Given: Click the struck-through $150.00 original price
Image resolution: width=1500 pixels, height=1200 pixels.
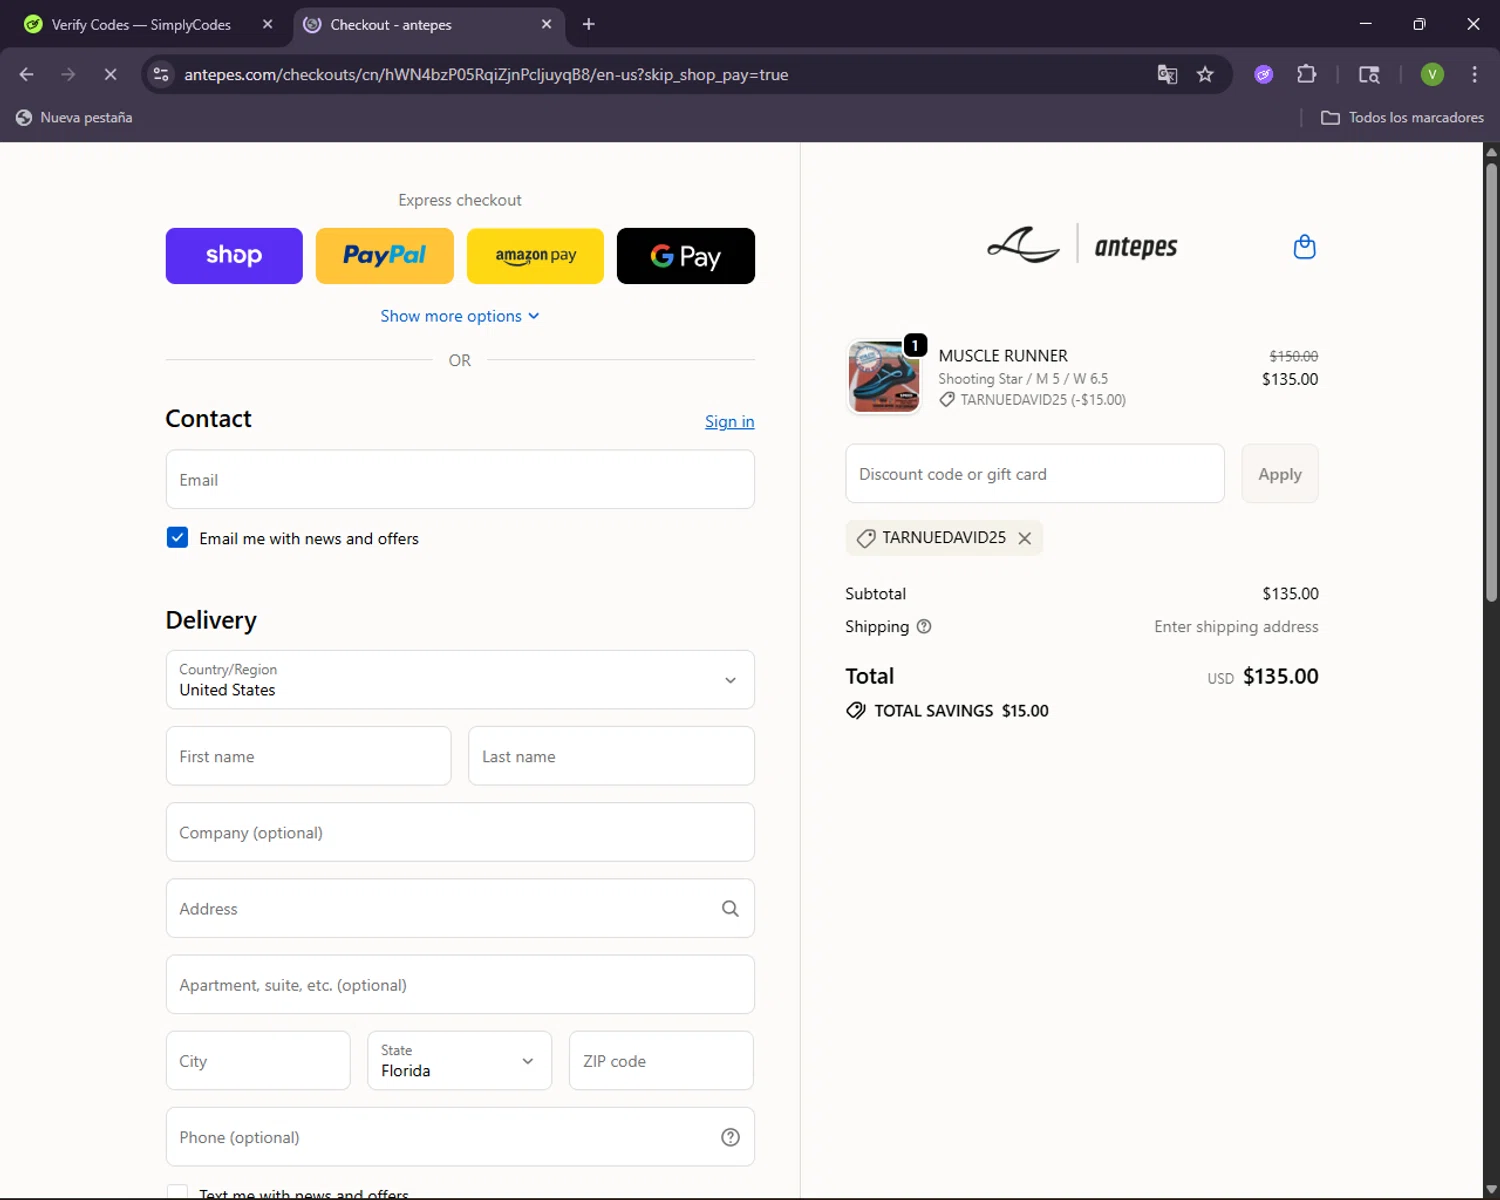Looking at the screenshot, I should [1294, 356].
